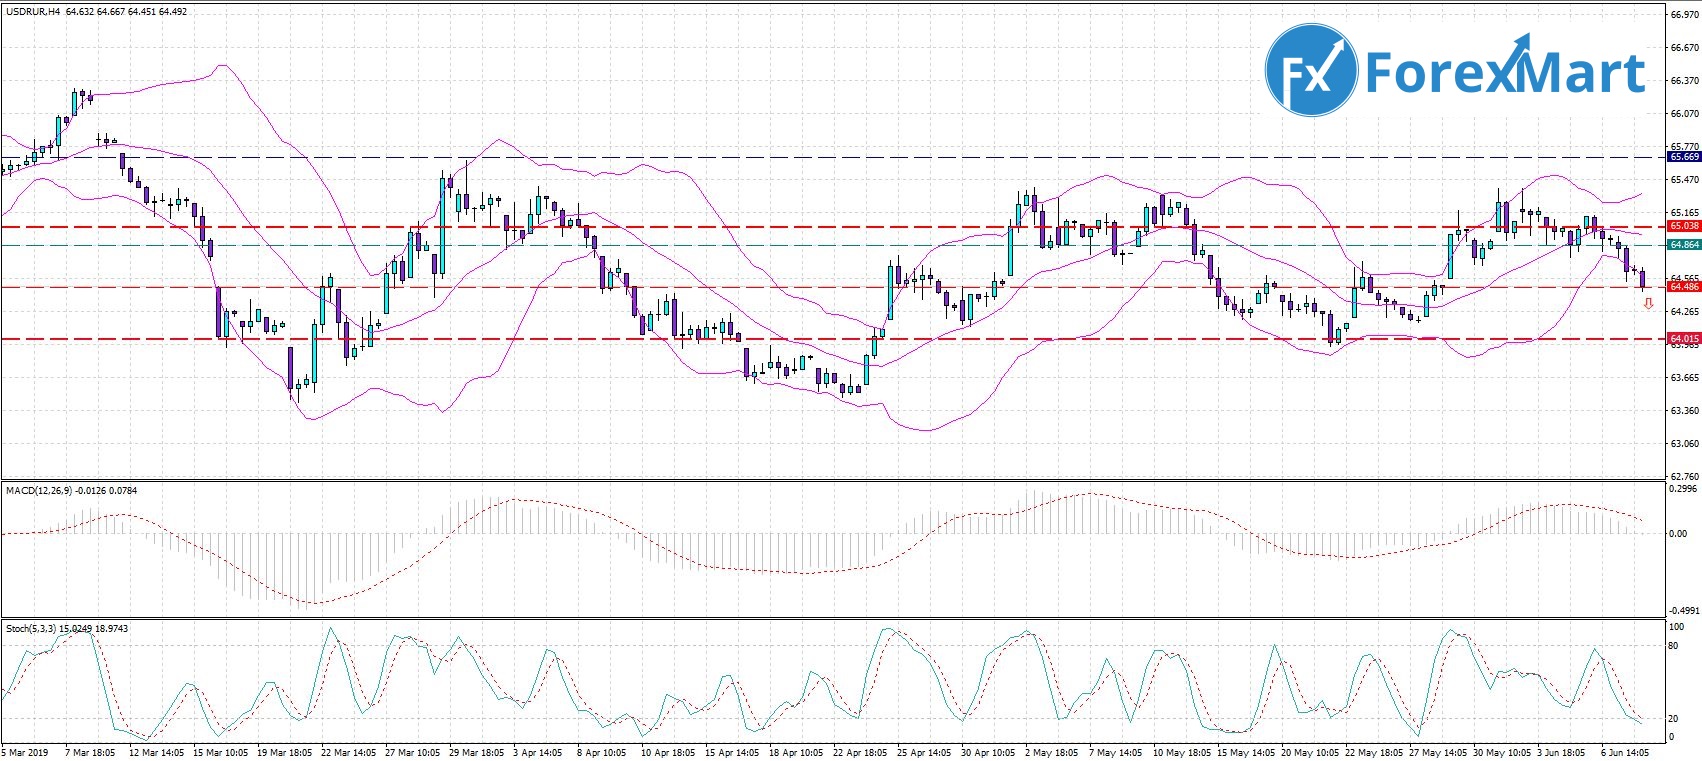Click the 5 Mar 2019 date label
1702x761 pixels.
tap(24, 752)
